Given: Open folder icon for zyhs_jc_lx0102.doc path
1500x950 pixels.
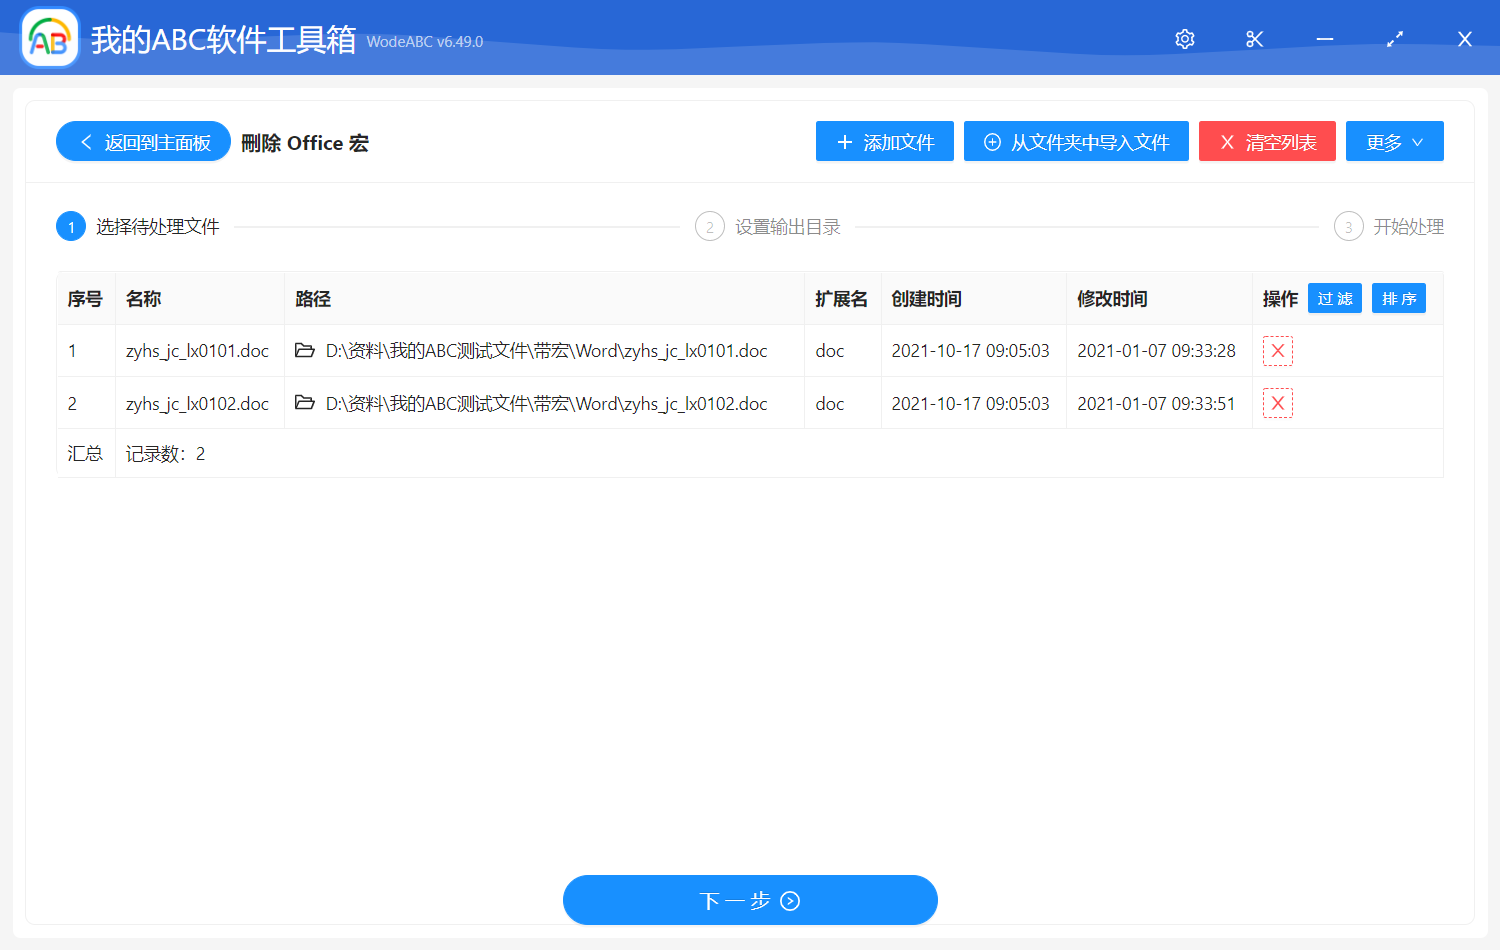Looking at the screenshot, I should click(305, 403).
